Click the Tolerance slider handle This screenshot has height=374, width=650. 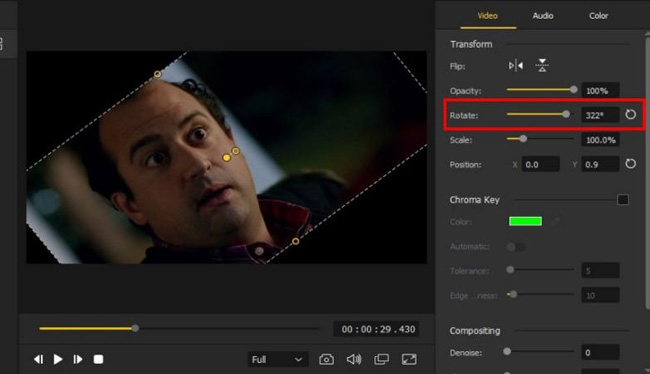pos(510,270)
